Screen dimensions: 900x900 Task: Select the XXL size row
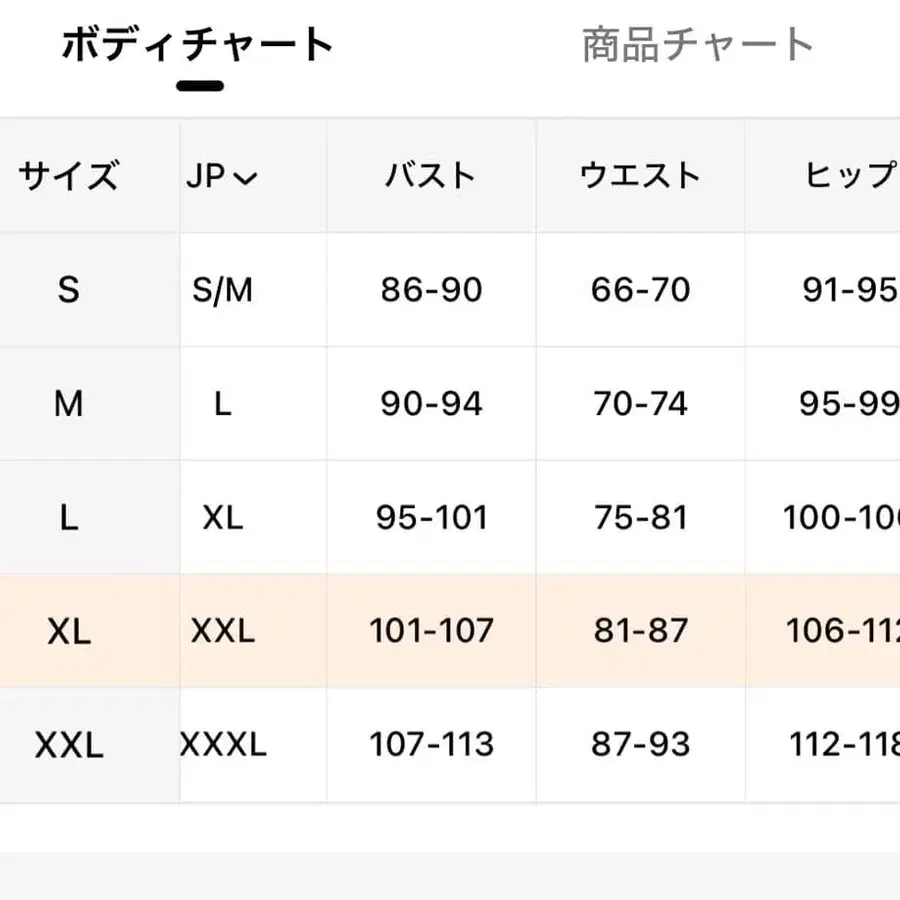point(68,745)
